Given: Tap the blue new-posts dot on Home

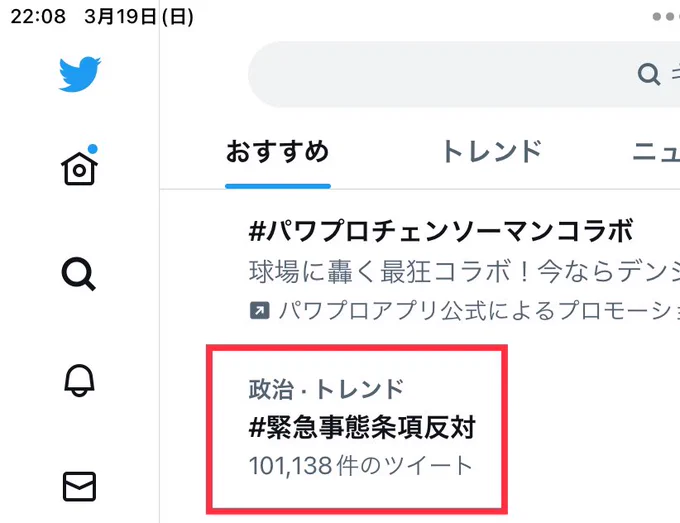Looking at the screenshot, I should coord(92,149).
